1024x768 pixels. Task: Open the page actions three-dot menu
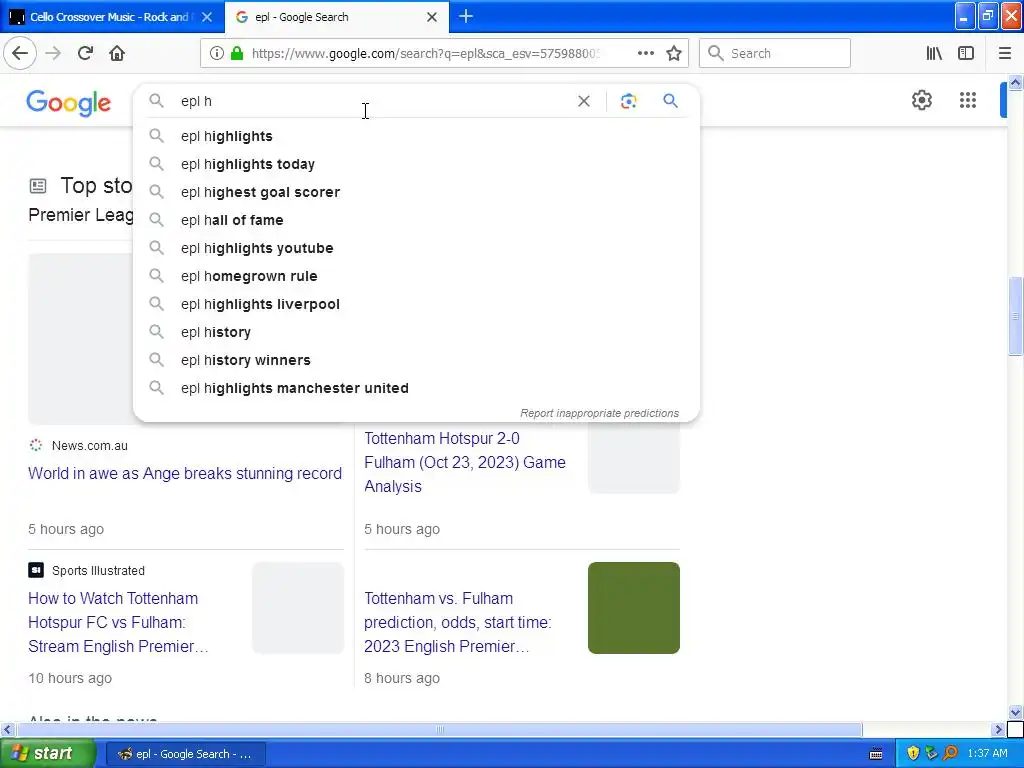(x=645, y=53)
